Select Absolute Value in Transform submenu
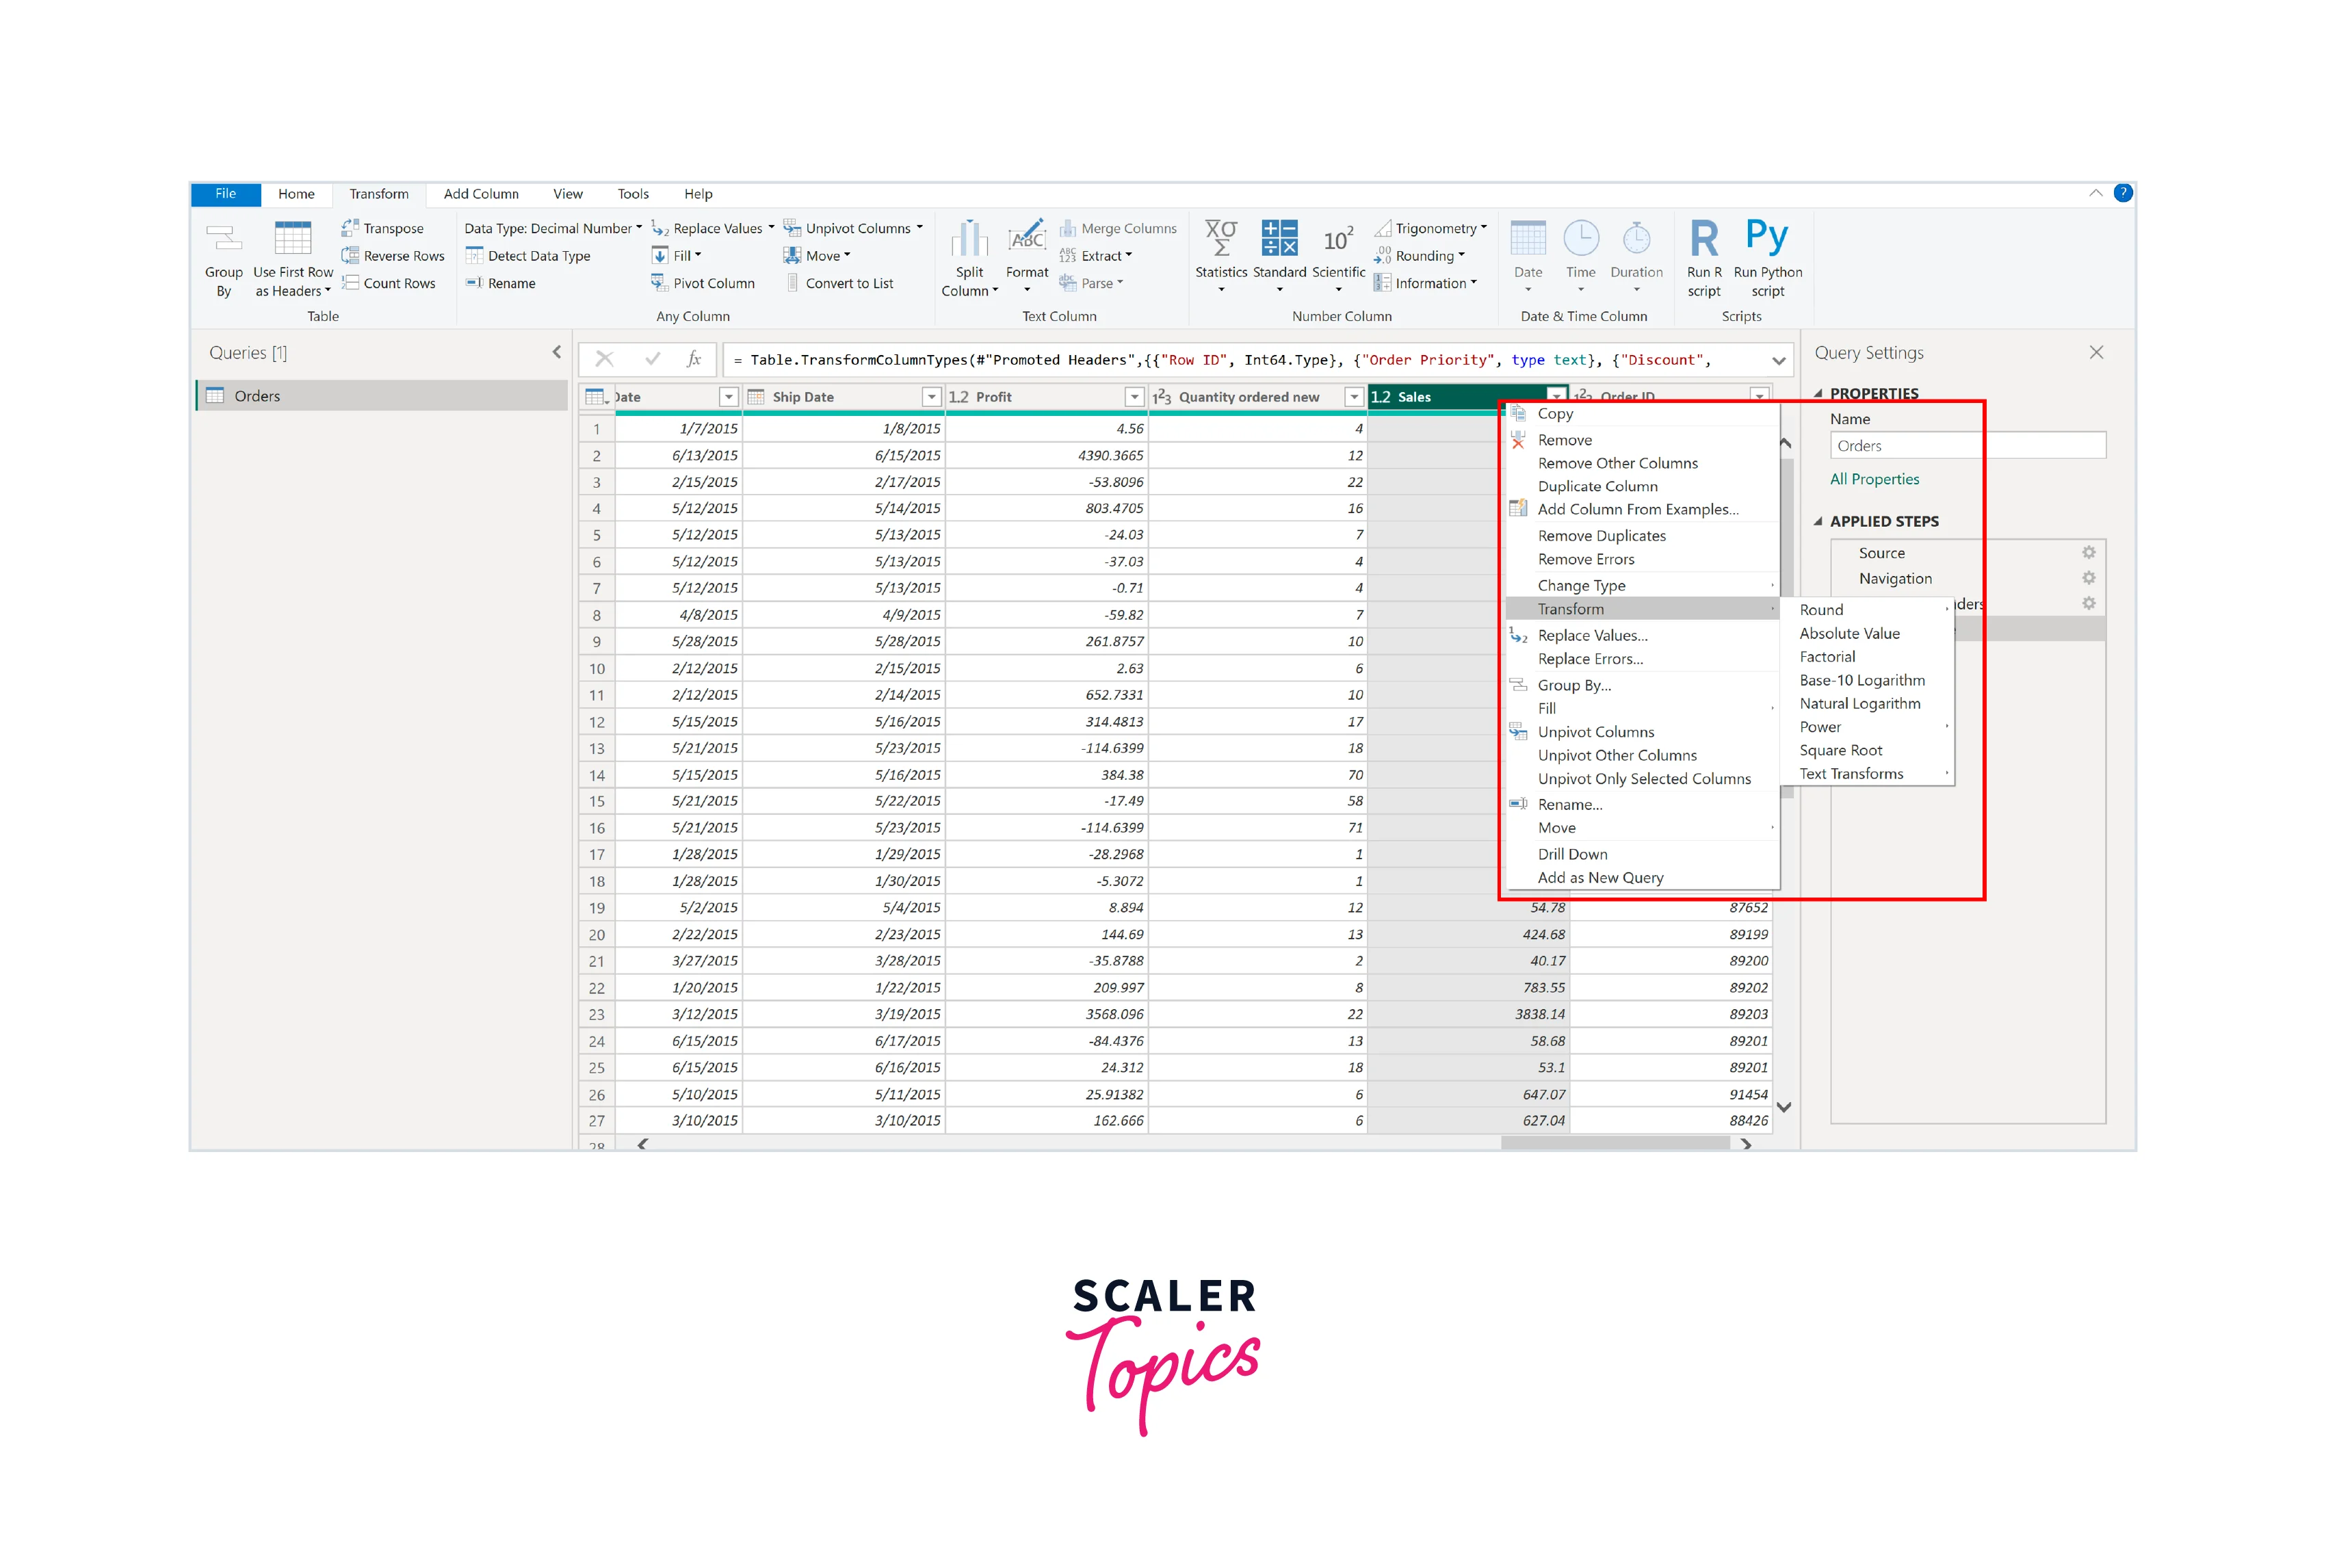Image resolution: width=2326 pixels, height=1568 pixels. tap(1849, 634)
